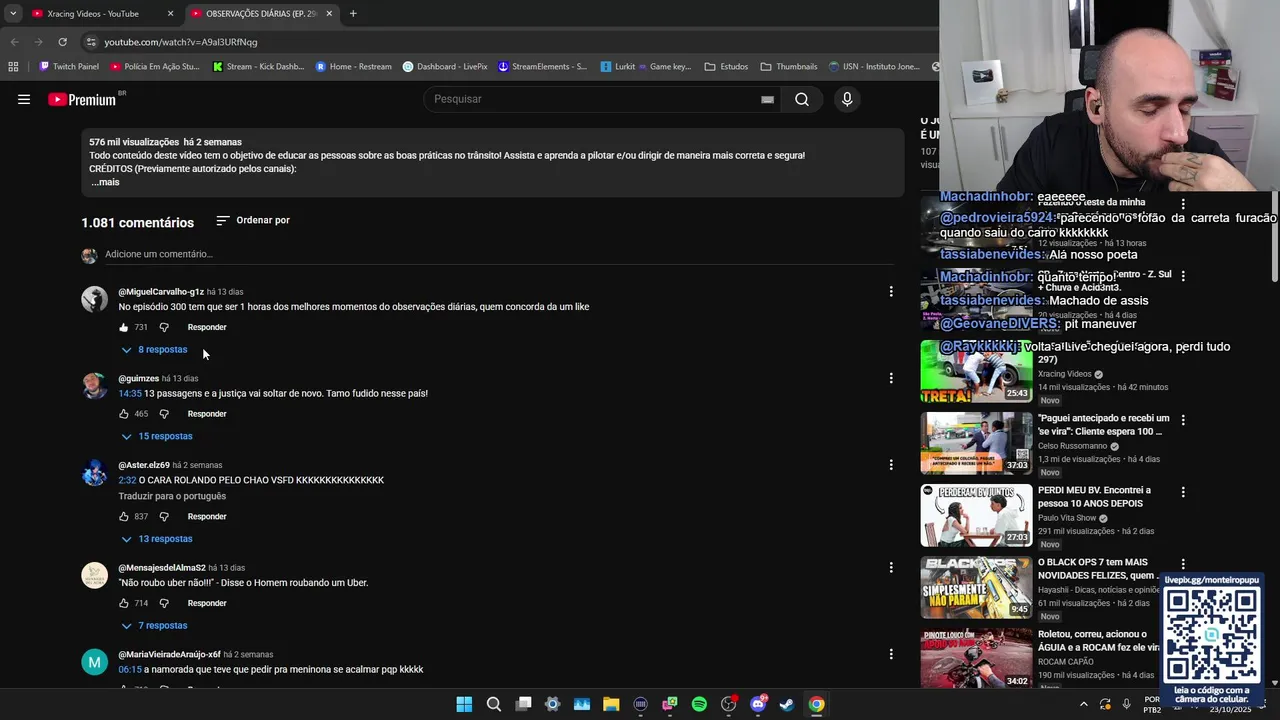Open Spotify from taskbar
This screenshot has width=1280, height=720.
pos(699,704)
